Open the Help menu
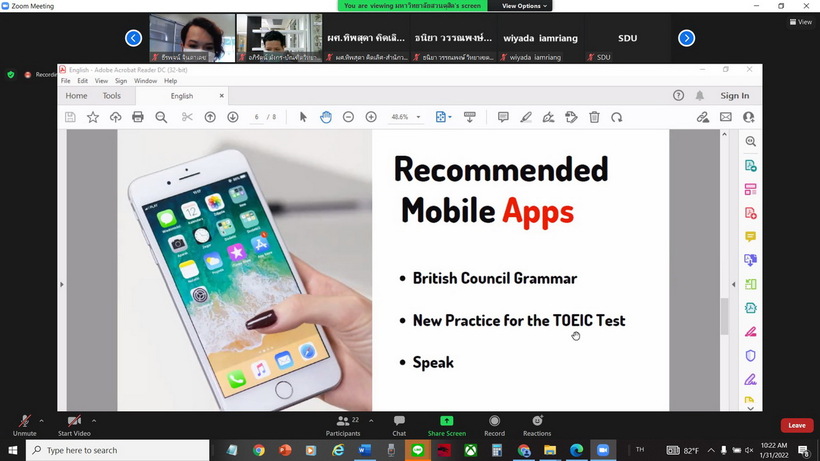 pos(170,81)
